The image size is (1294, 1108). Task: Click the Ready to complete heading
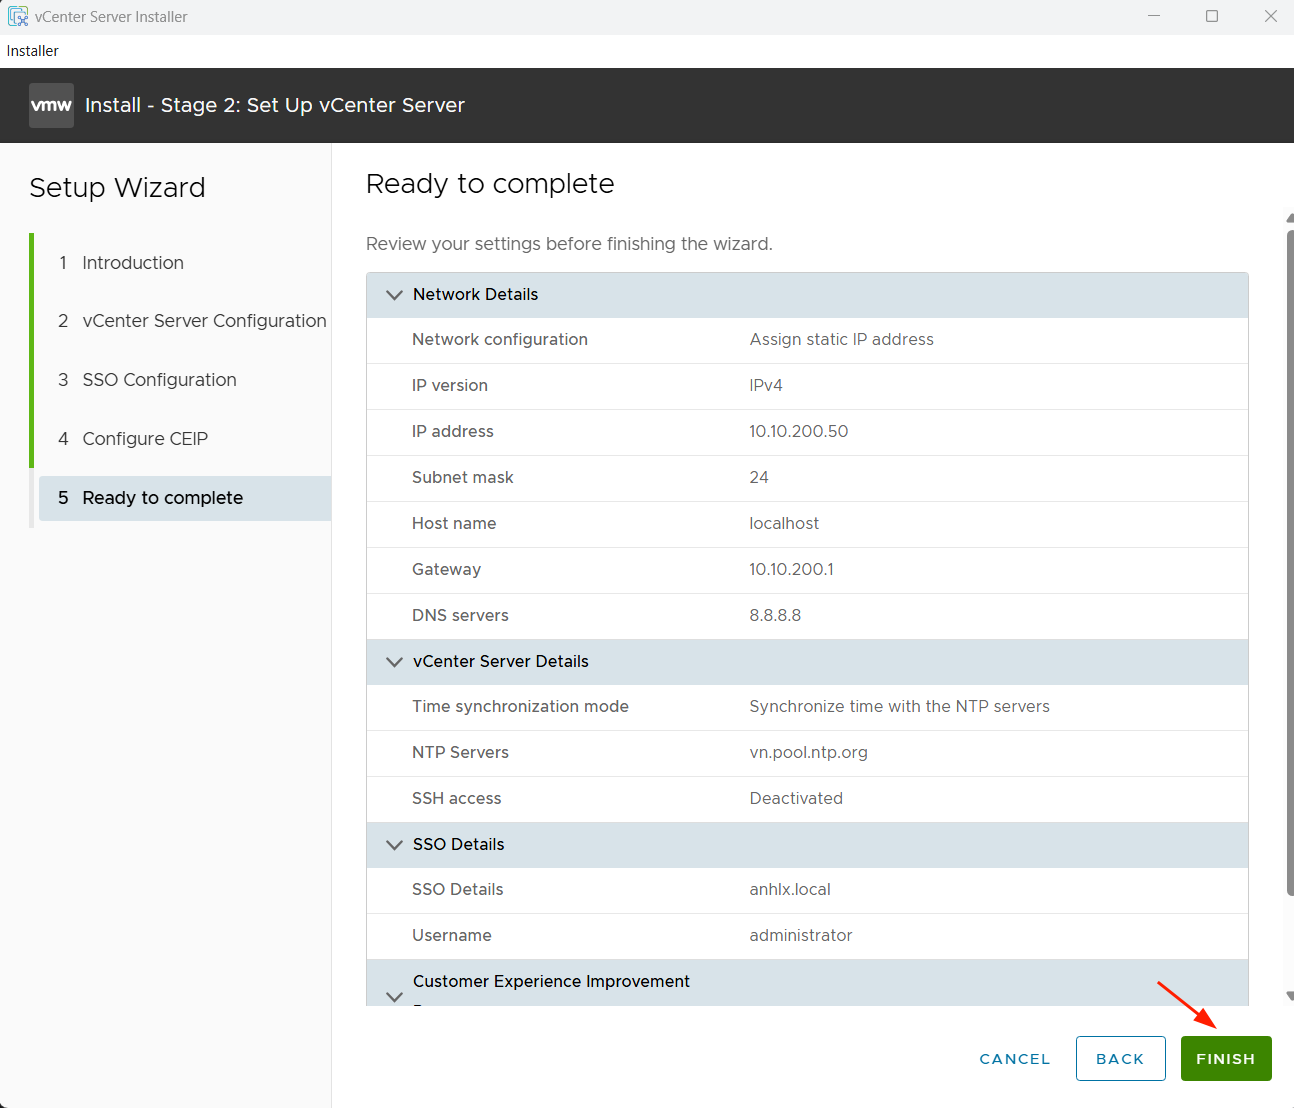490,184
